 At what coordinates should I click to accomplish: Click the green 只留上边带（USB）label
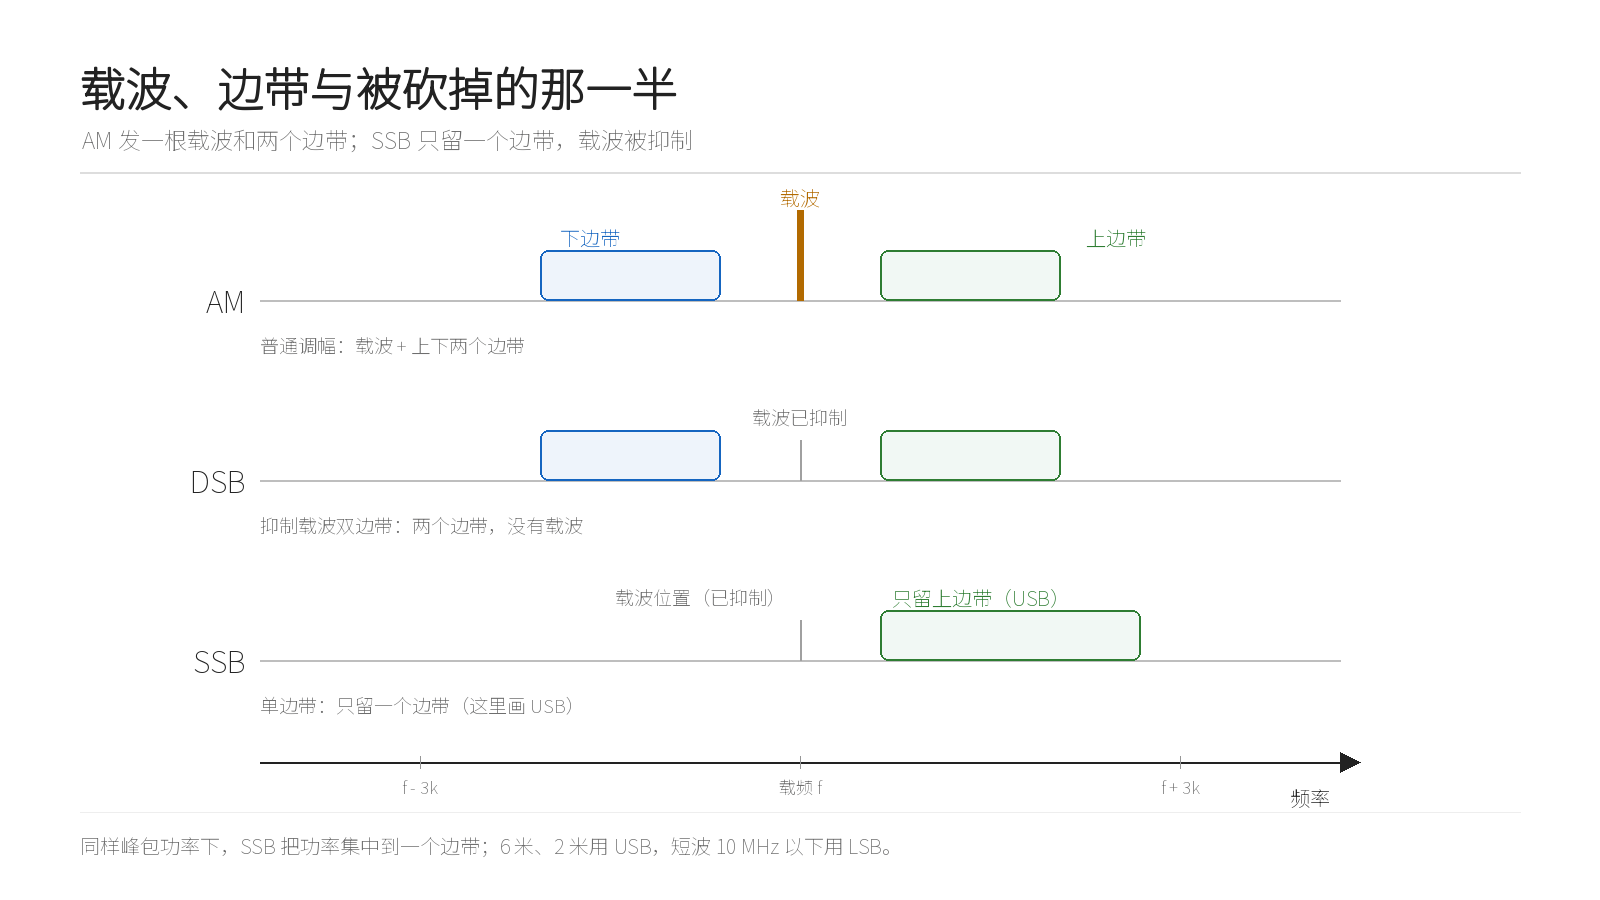coord(975,598)
